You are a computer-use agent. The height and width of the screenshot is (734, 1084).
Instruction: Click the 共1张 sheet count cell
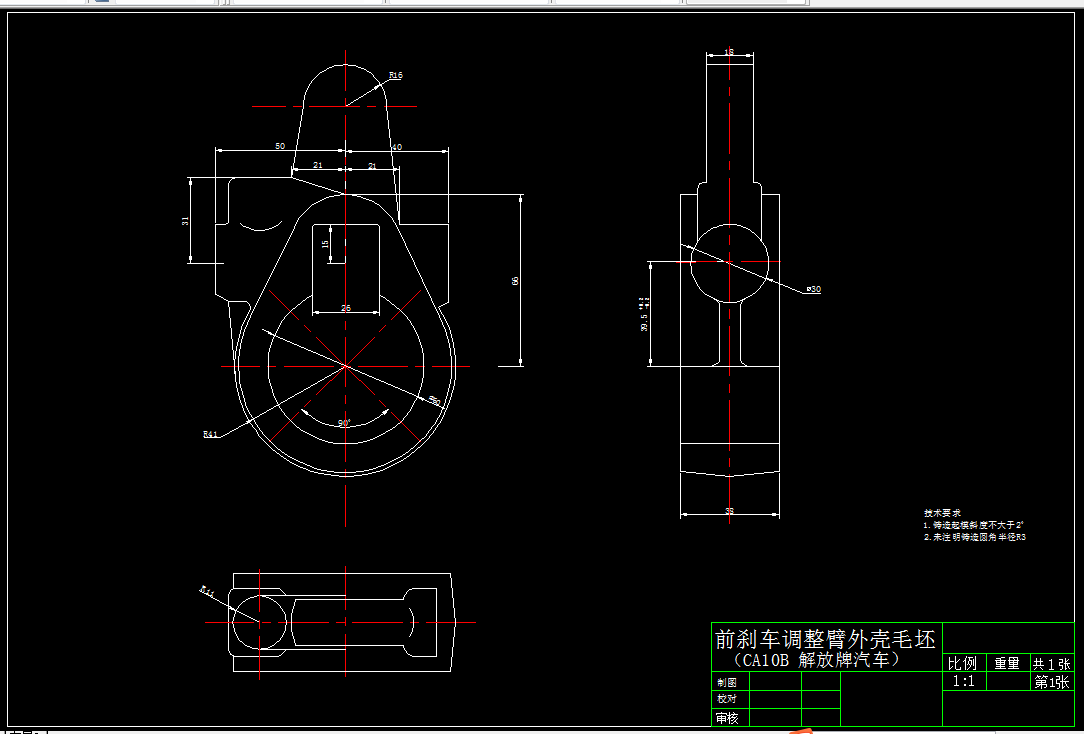(1052, 664)
